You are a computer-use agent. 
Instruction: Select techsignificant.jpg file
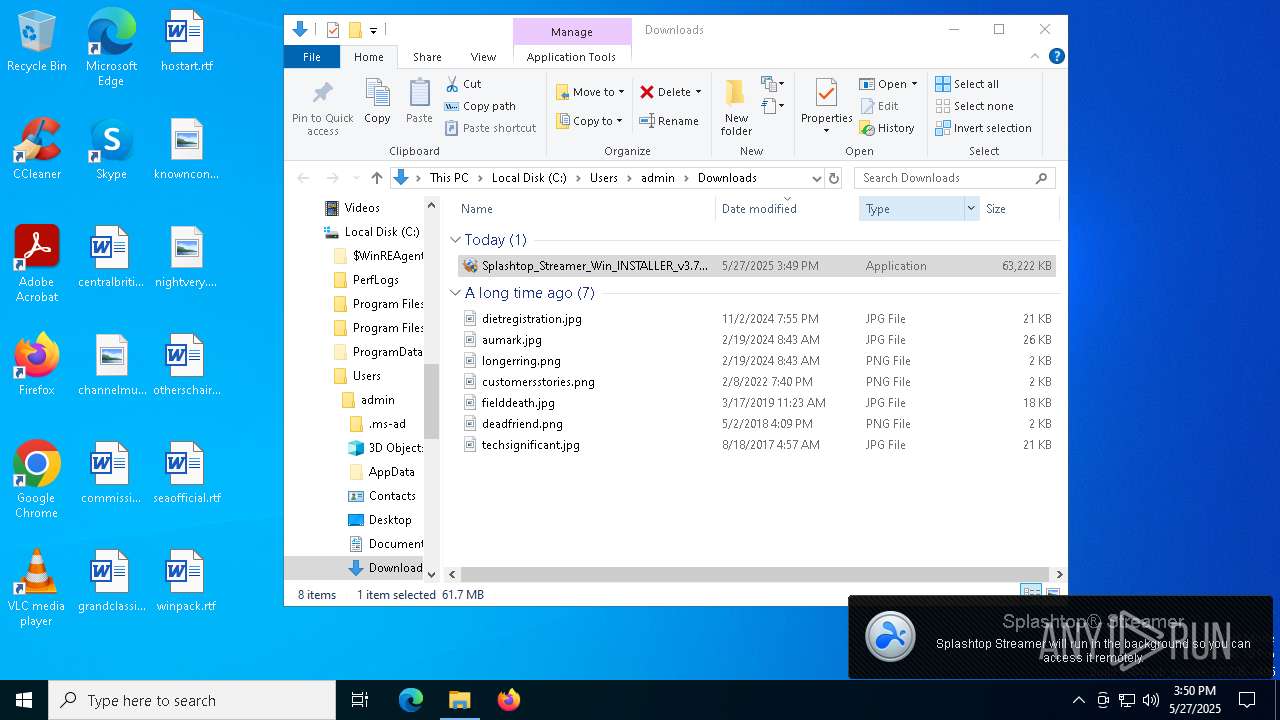757,445
